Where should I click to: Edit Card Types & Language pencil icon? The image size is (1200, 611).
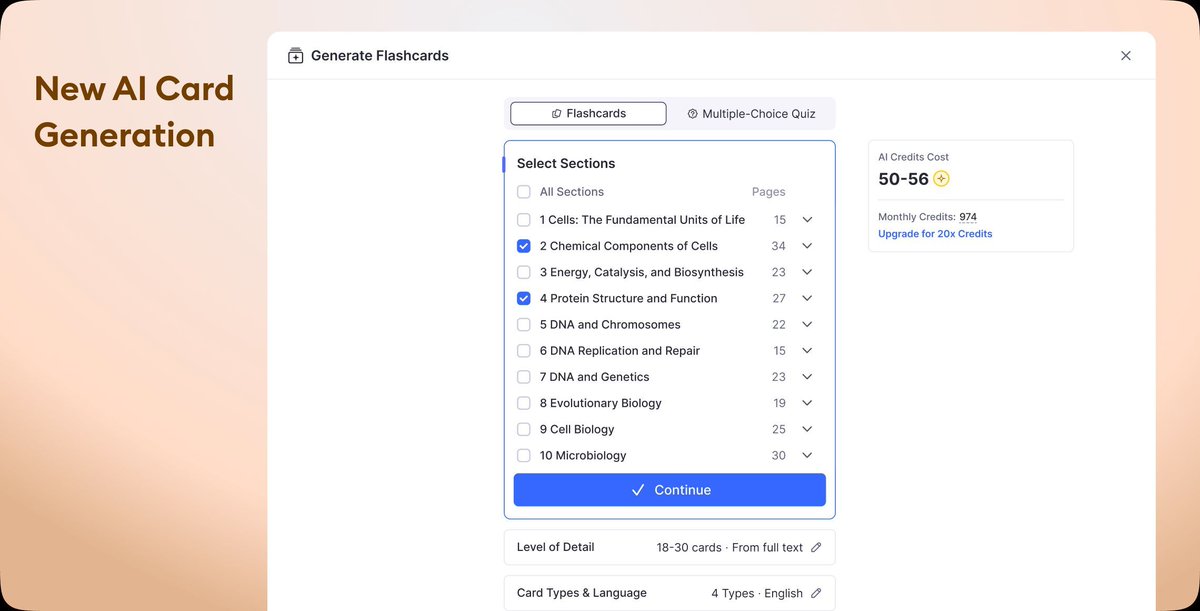tap(816, 593)
